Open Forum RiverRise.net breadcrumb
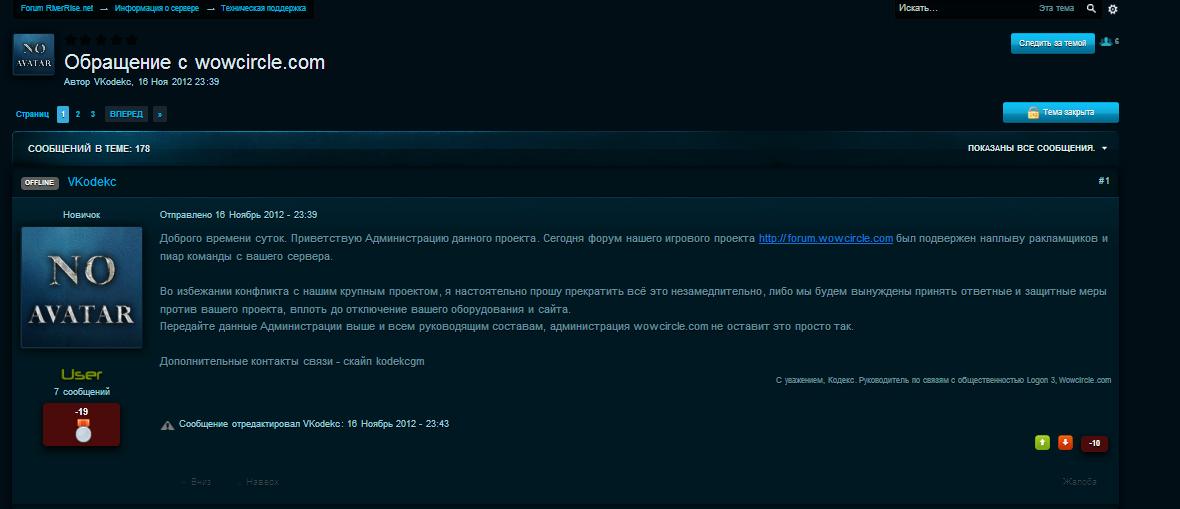 coord(57,8)
